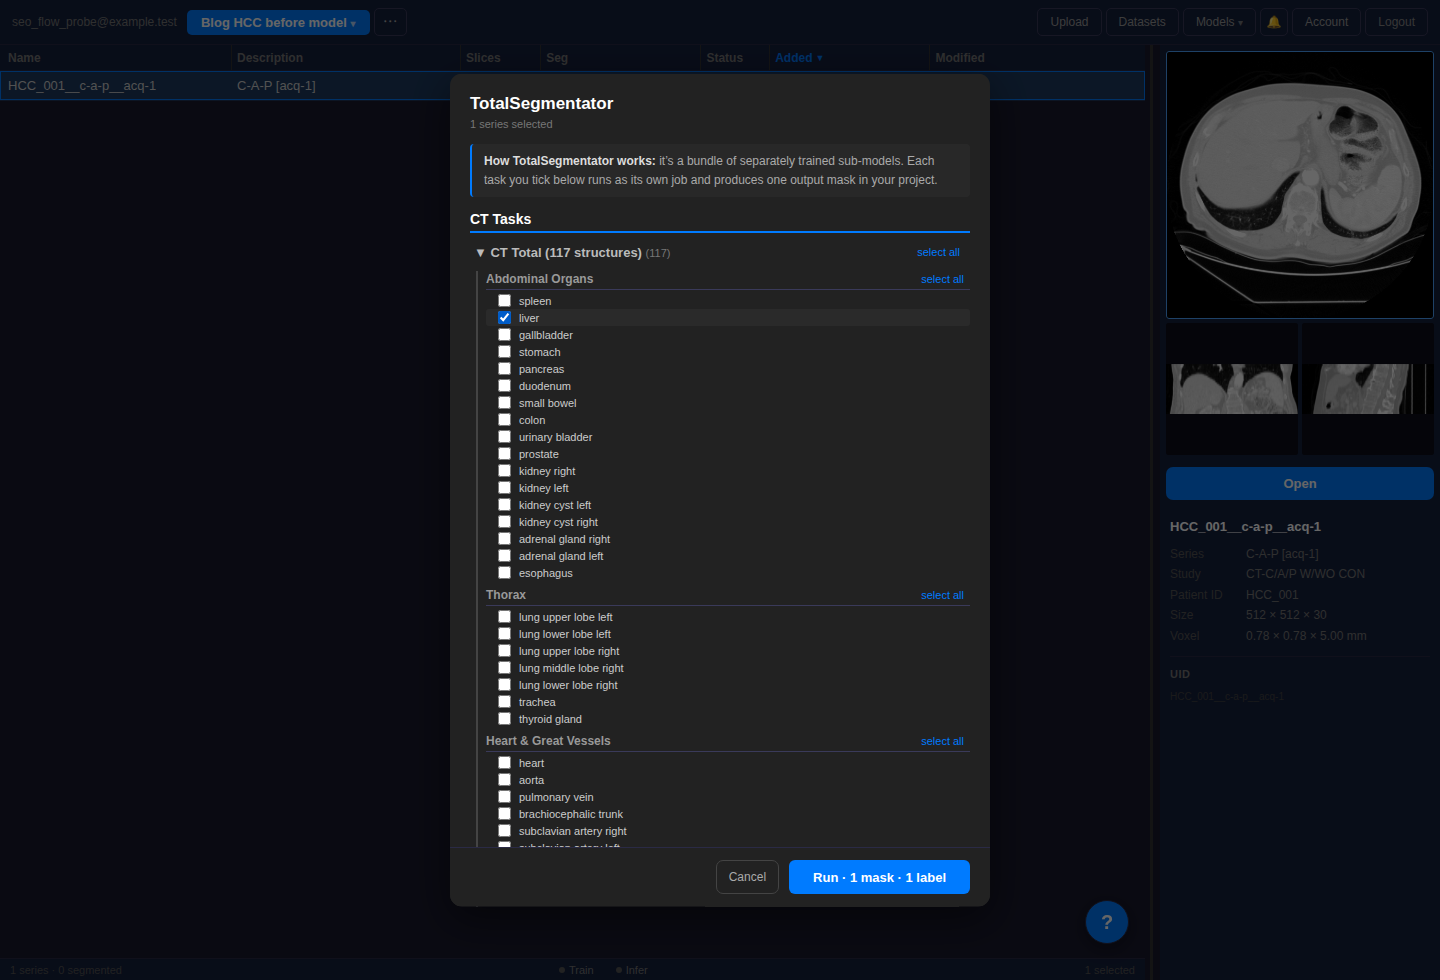Check the colon checkbox

pos(505,420)
